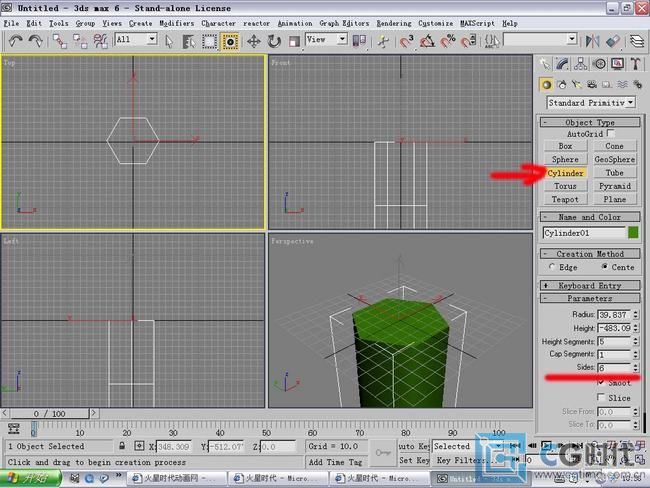Viewport: 650px width, 488px height.
Task: Open the Layer Manager icon
Action: [x=637, y=41]
